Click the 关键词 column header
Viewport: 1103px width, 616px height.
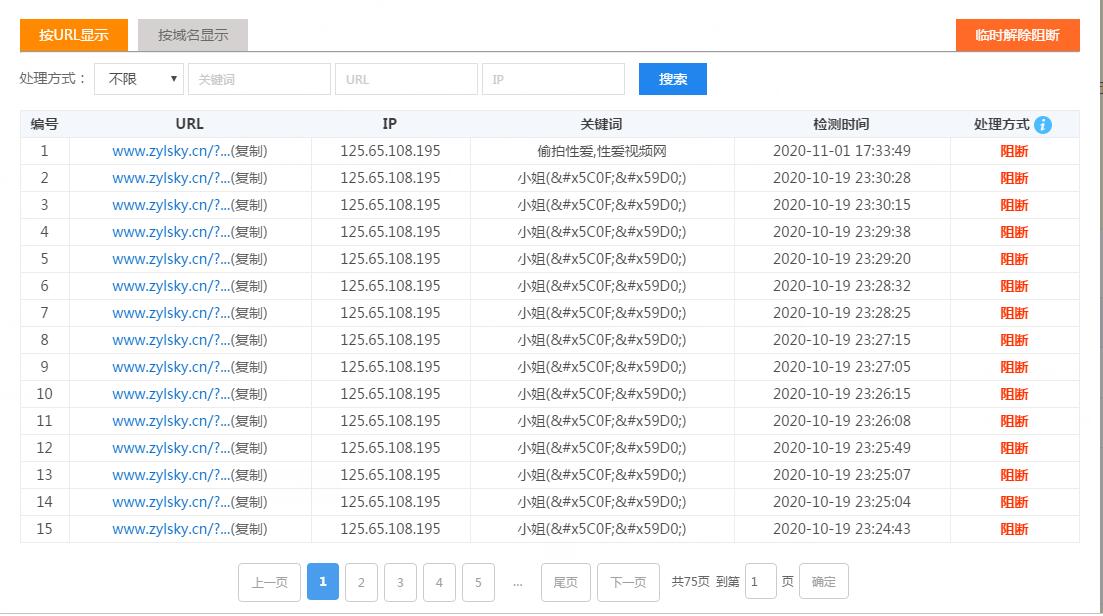(x=601, y=124)
